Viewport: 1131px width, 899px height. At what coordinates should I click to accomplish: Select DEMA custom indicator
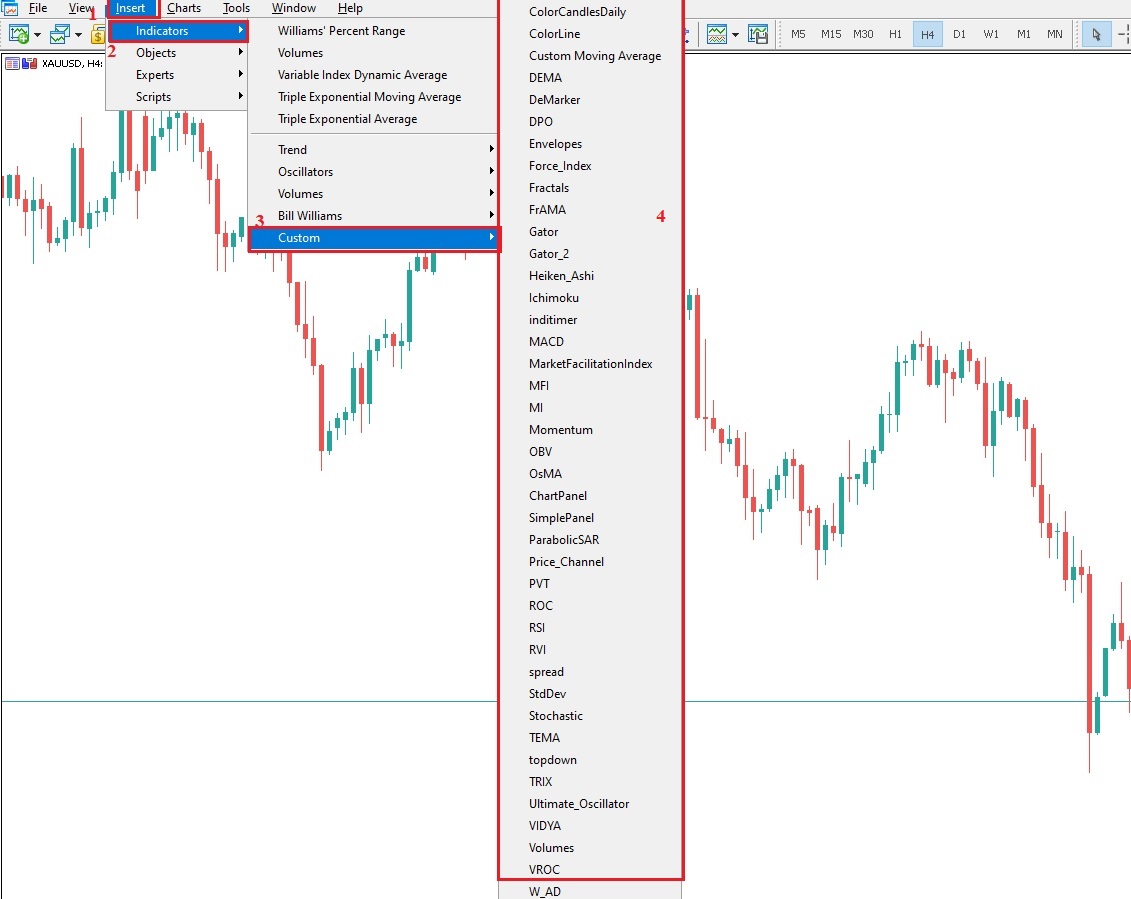pyautogui.click(x=591, y=78)
